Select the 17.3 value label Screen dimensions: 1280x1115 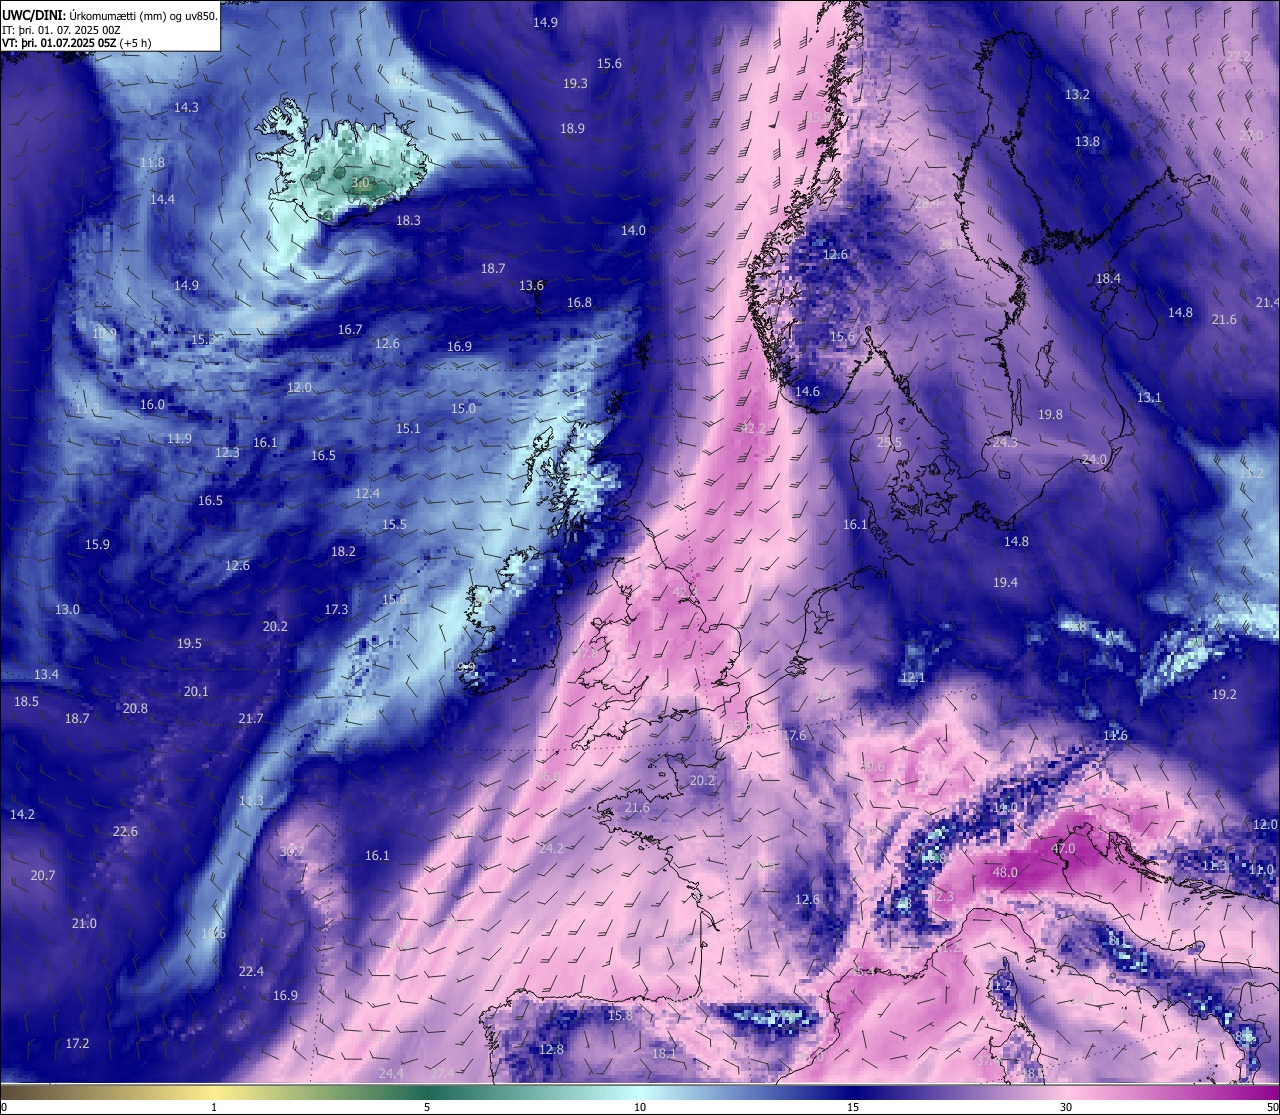tap(336, 609)
